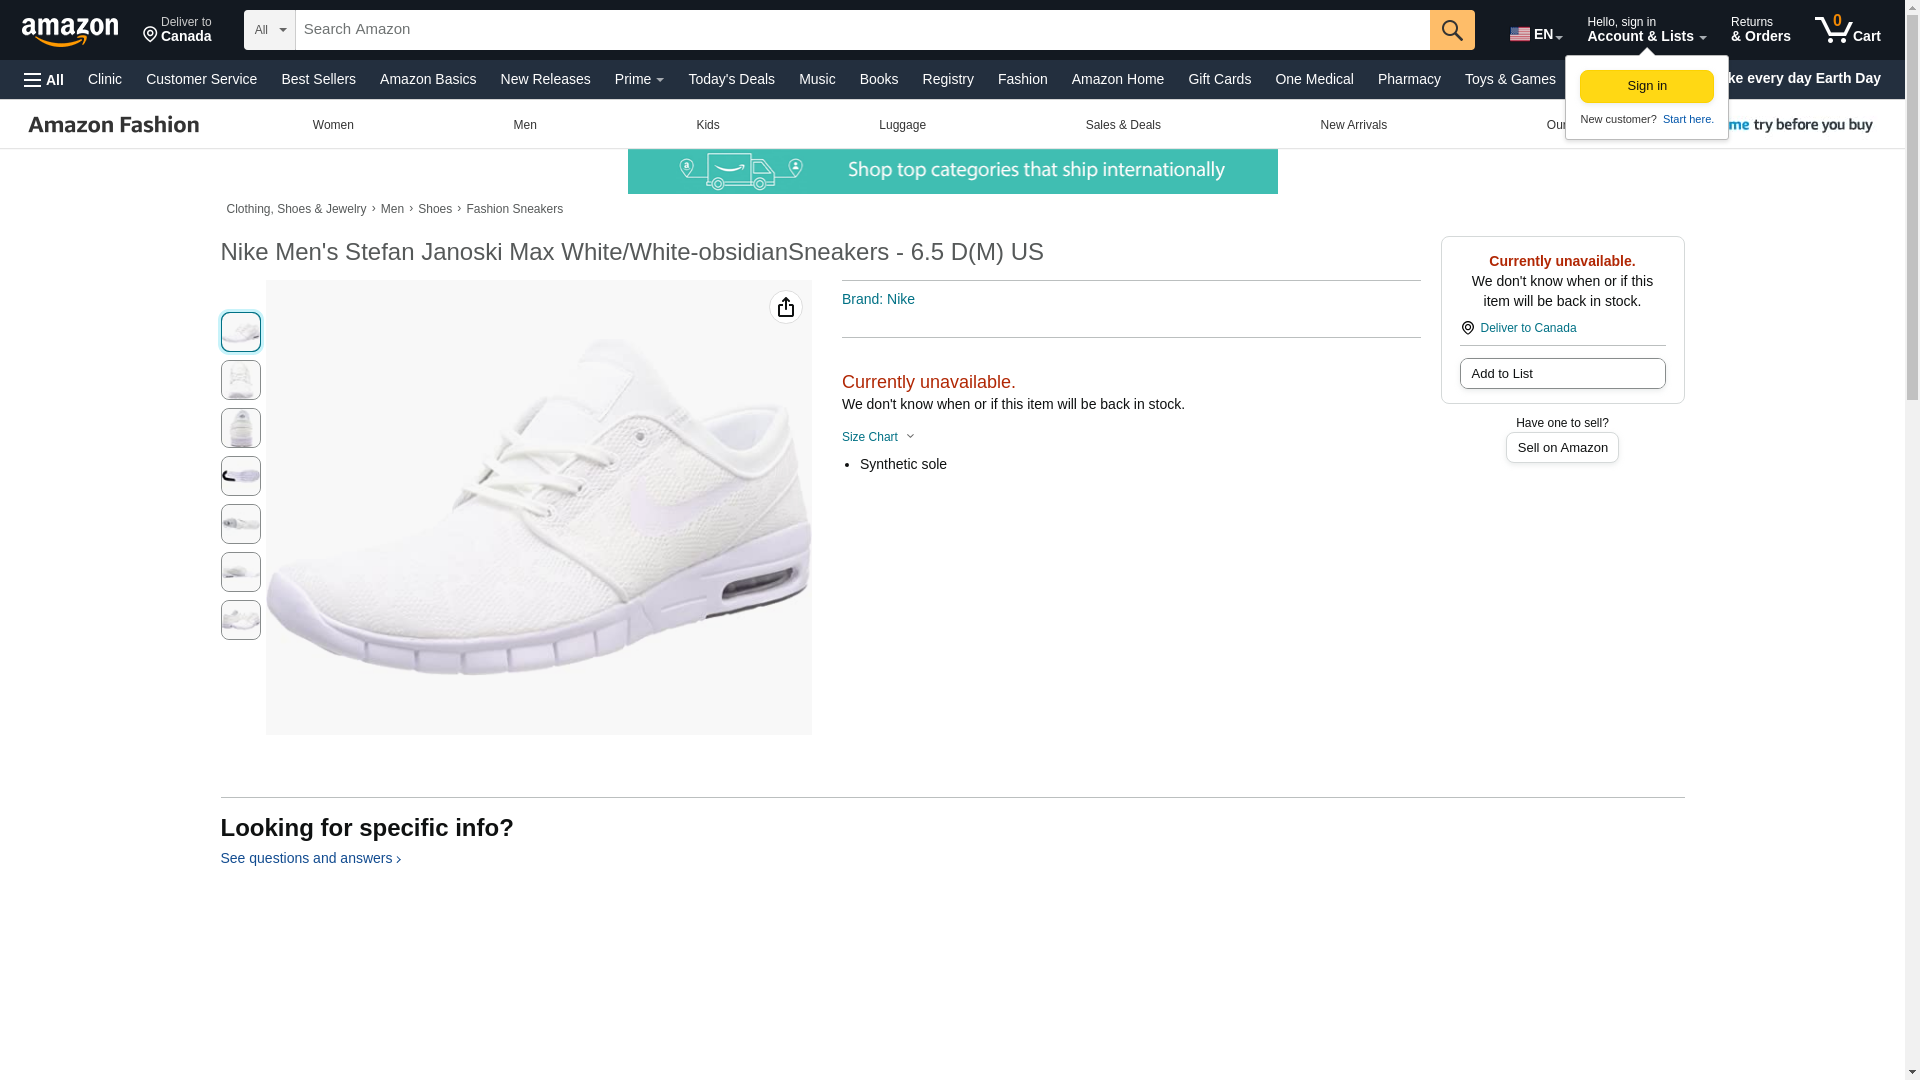Image resolution: width=1920 pixels, height=1080 pixels.
Task: Click the magnifying glass search button
Action: [1451, 30]
